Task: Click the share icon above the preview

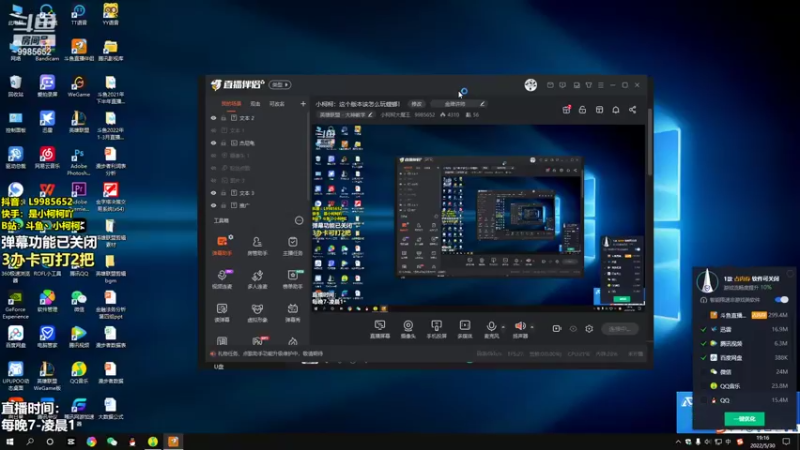Action: [633, 110]
